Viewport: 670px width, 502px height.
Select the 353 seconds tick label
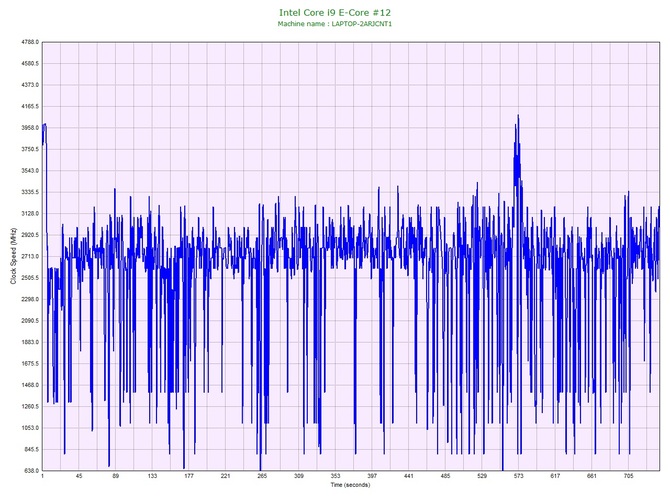point(335,476)
